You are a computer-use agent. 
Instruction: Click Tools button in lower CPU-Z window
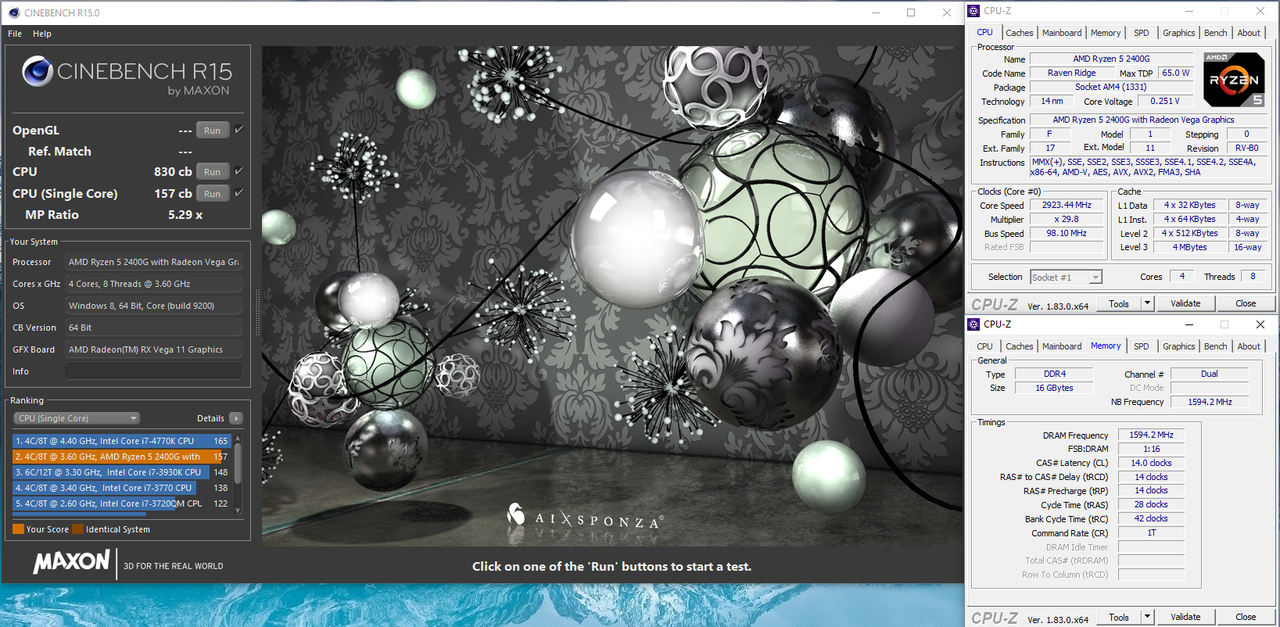point(1119,617)
